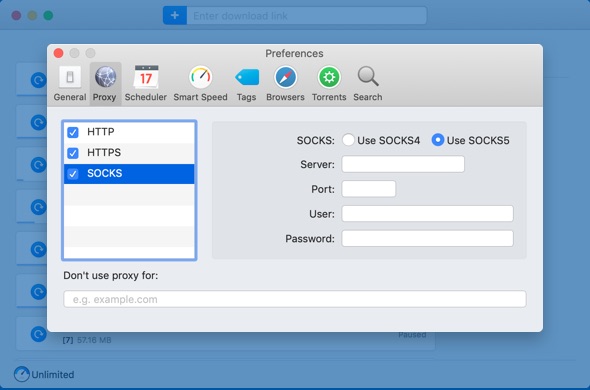Click the Server input field
The image size is (590, 390).
tap(403, 164)
